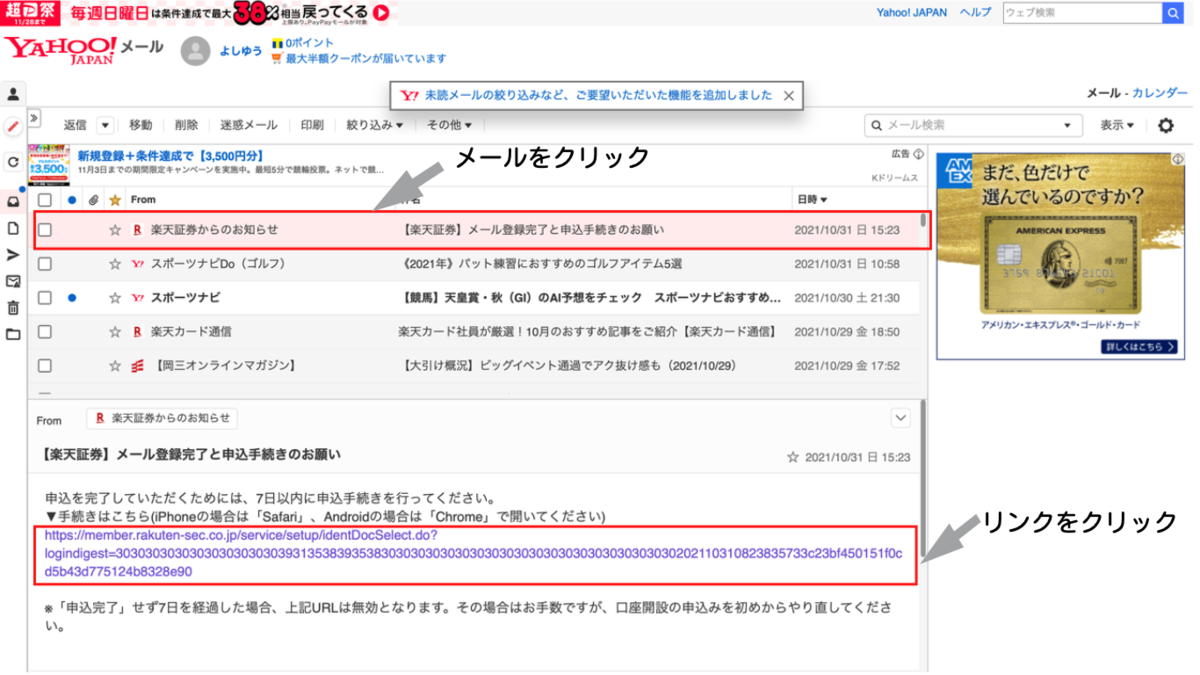Click the web search magnifier button
Viewport: 1200px width, 675px height.
(x=1173, y=13)
